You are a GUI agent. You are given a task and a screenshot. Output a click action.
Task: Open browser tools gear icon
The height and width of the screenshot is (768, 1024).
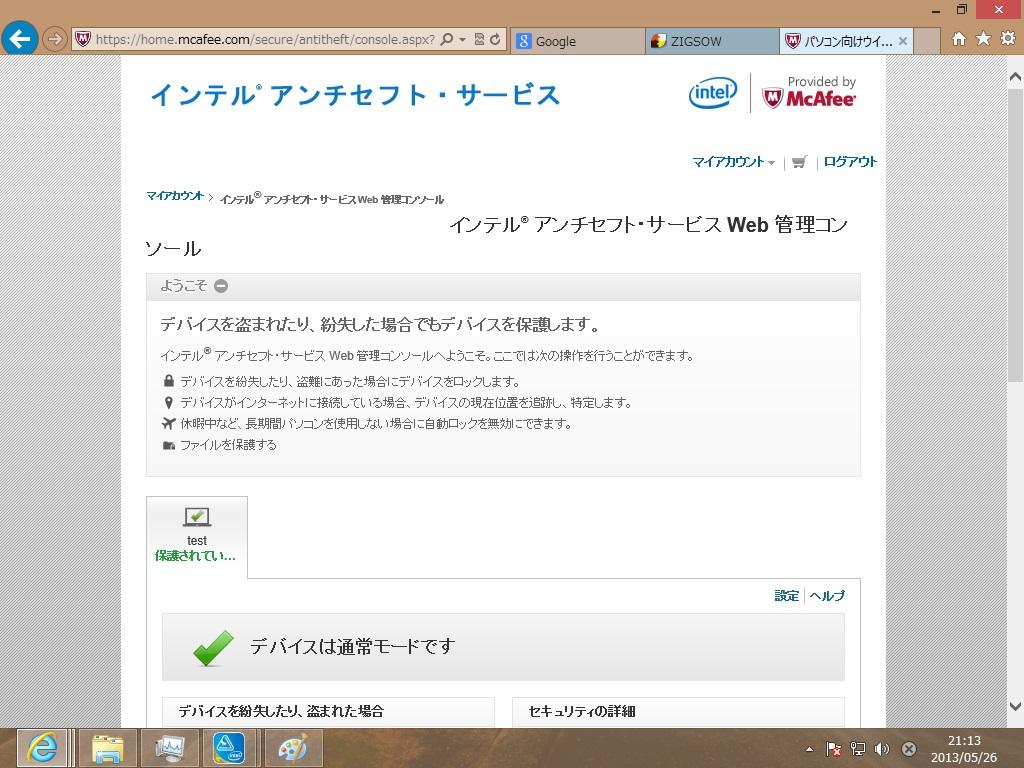(x=1008, y=39)
